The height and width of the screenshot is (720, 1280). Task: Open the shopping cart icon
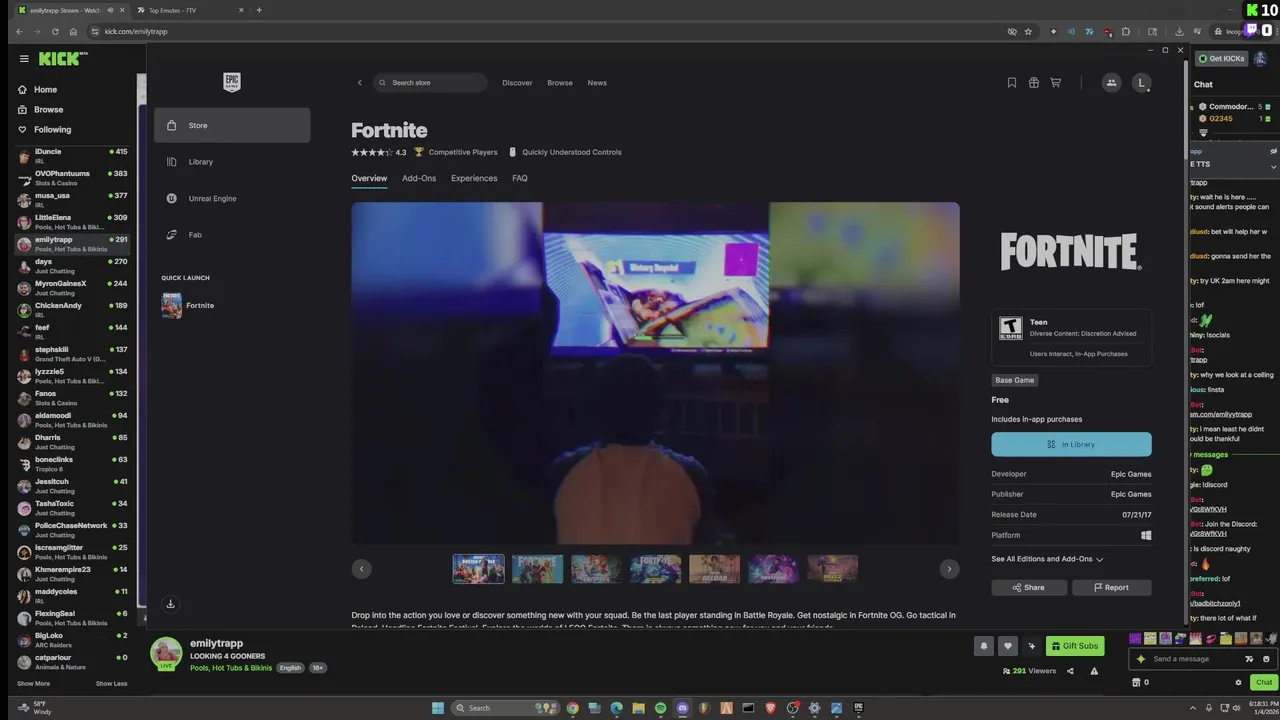(x=1055, y=83)
